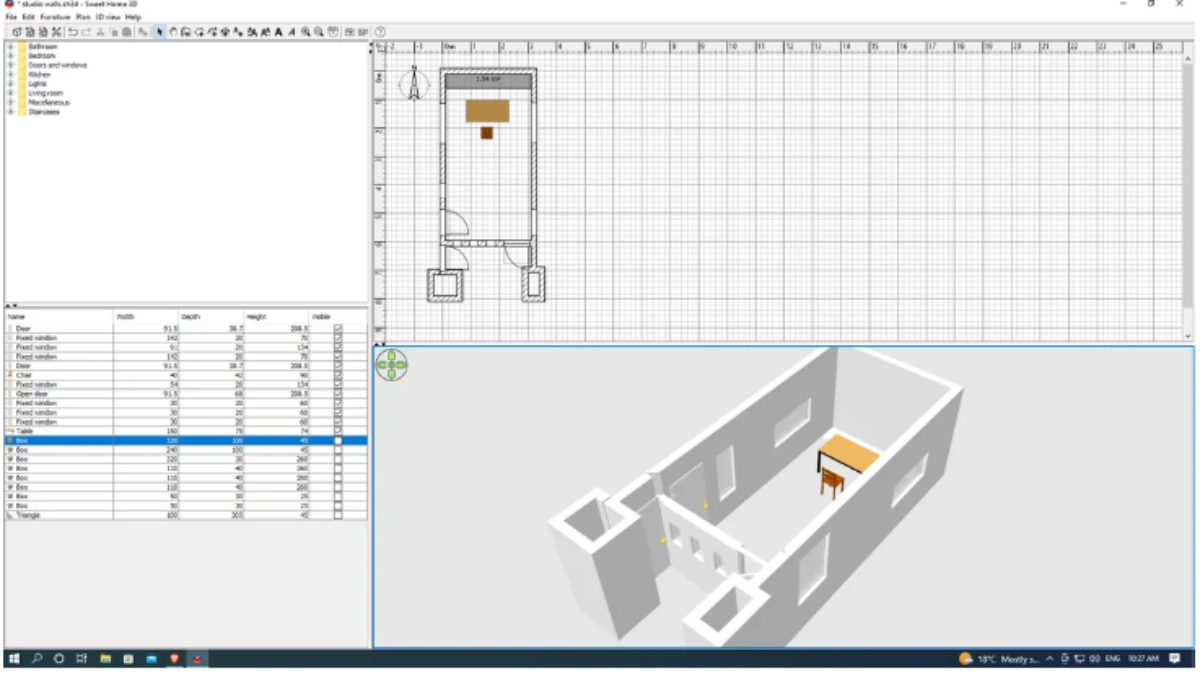Image resolution: width=1200 pixels, height=676 pixels.
Task: Click the 3D view navigation arrows control
Action: pos(392,364)
